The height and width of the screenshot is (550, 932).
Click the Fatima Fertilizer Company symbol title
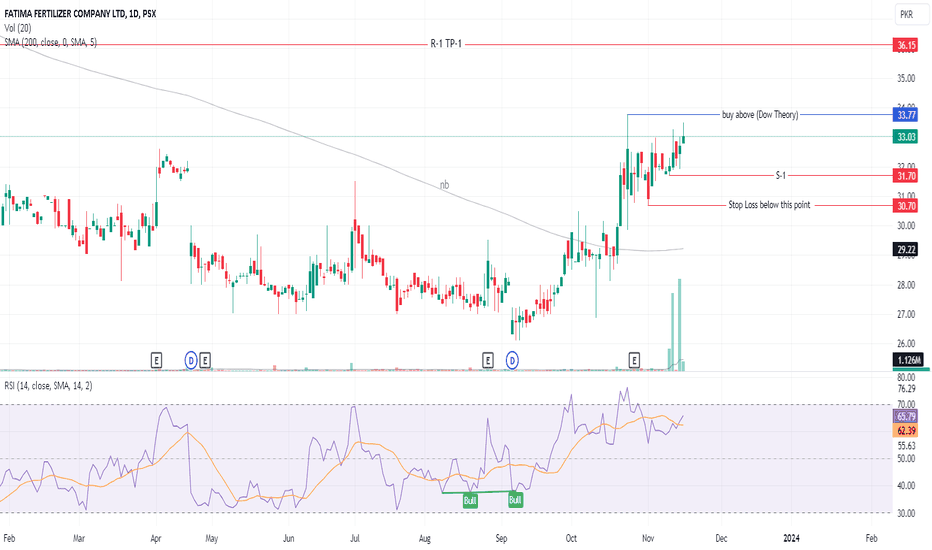(x=80, y=13)
